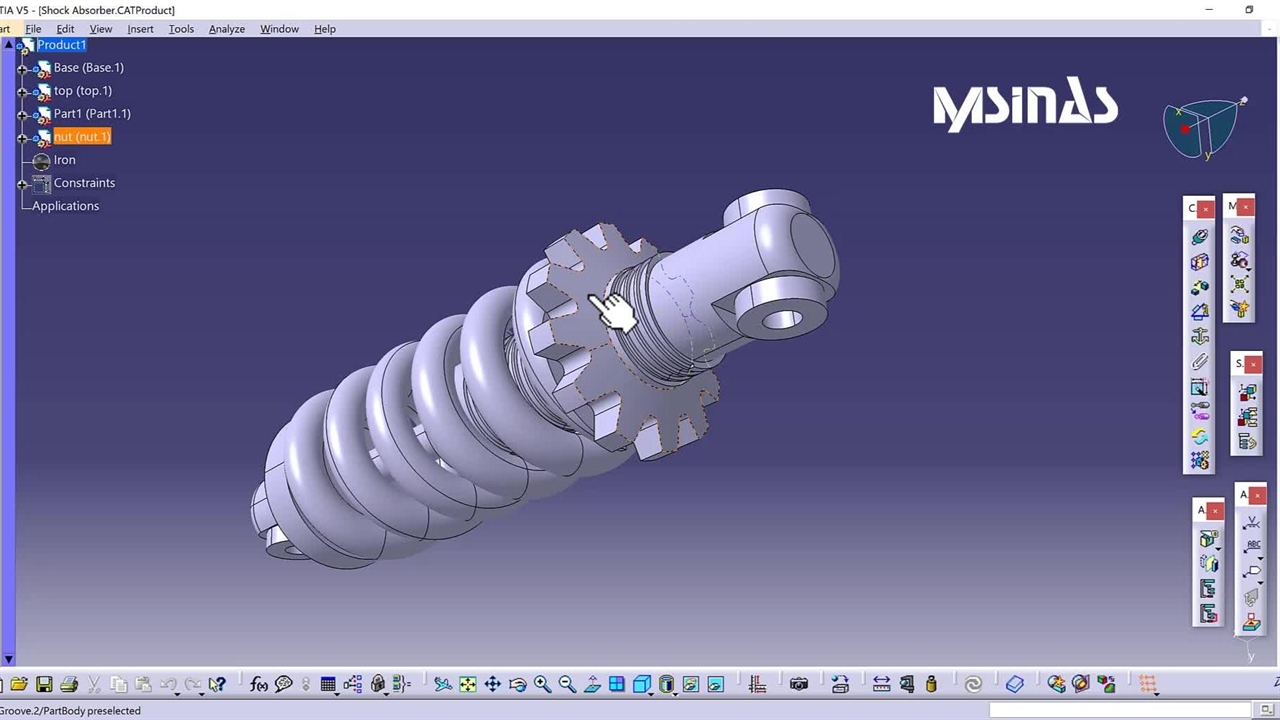Image resolution: width=1280 pixels, height=720 pixels.
Task: Click the Print icon
Action: coord(69,684)
